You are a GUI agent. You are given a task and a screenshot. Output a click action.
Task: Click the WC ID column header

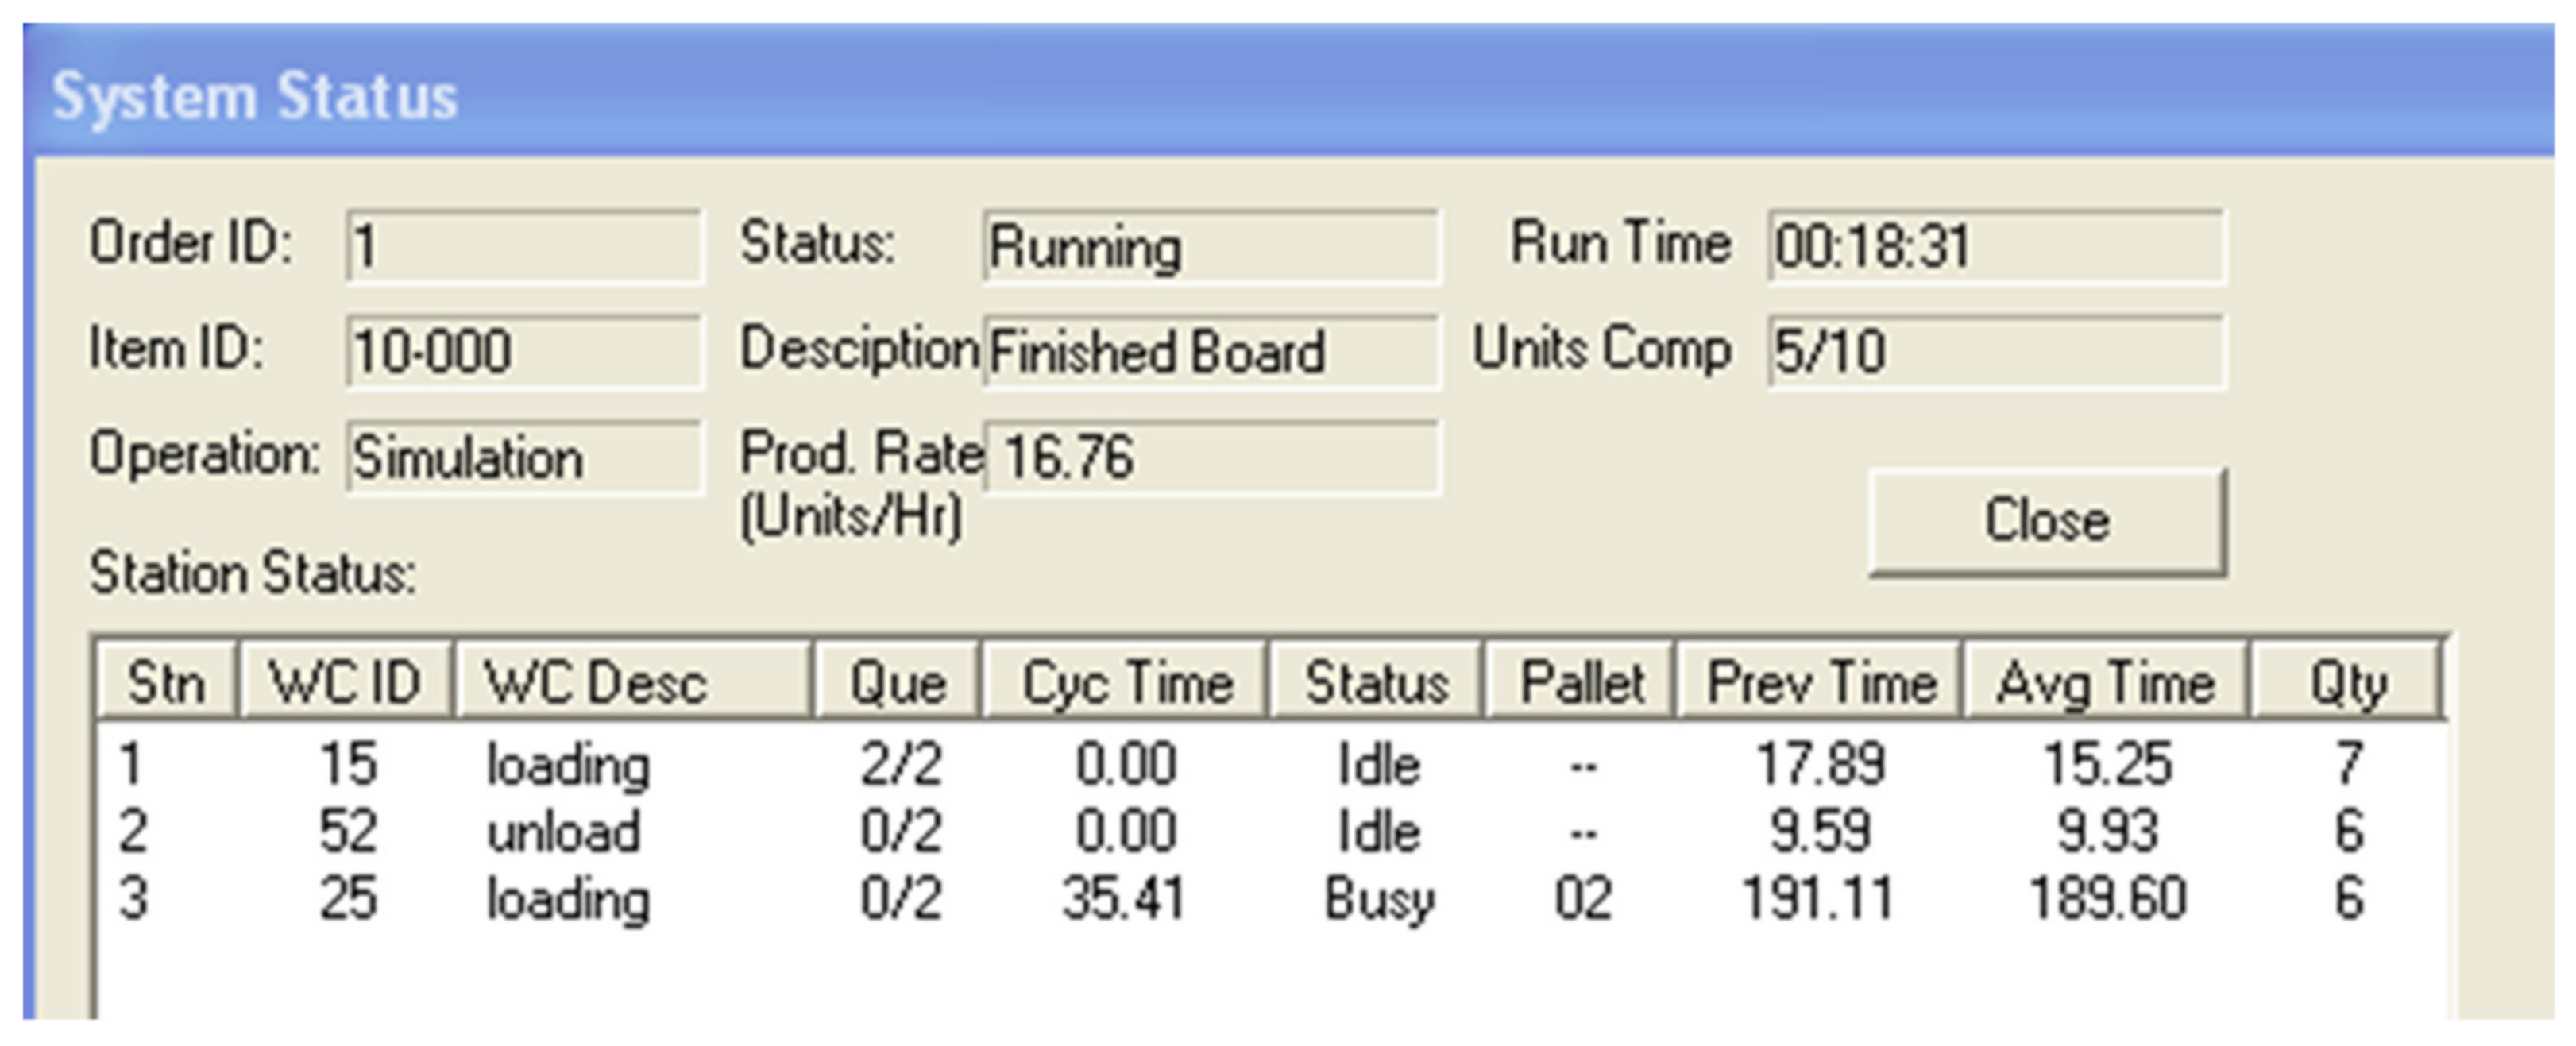pos(345,684)
